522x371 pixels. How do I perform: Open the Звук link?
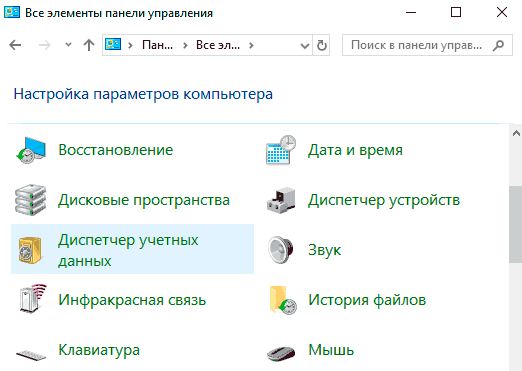click(x=325, y=250)
